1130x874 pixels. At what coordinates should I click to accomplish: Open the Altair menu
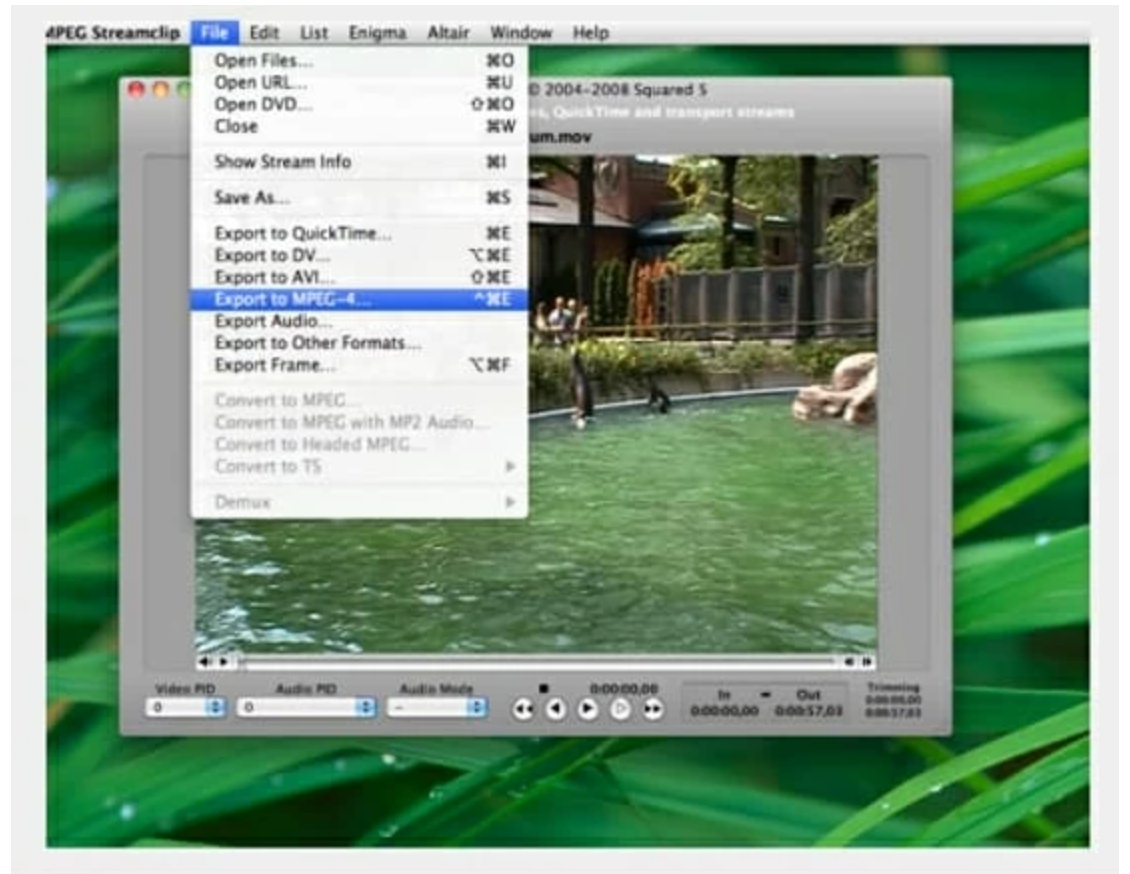pyautogui.click(x=448, y=32)
